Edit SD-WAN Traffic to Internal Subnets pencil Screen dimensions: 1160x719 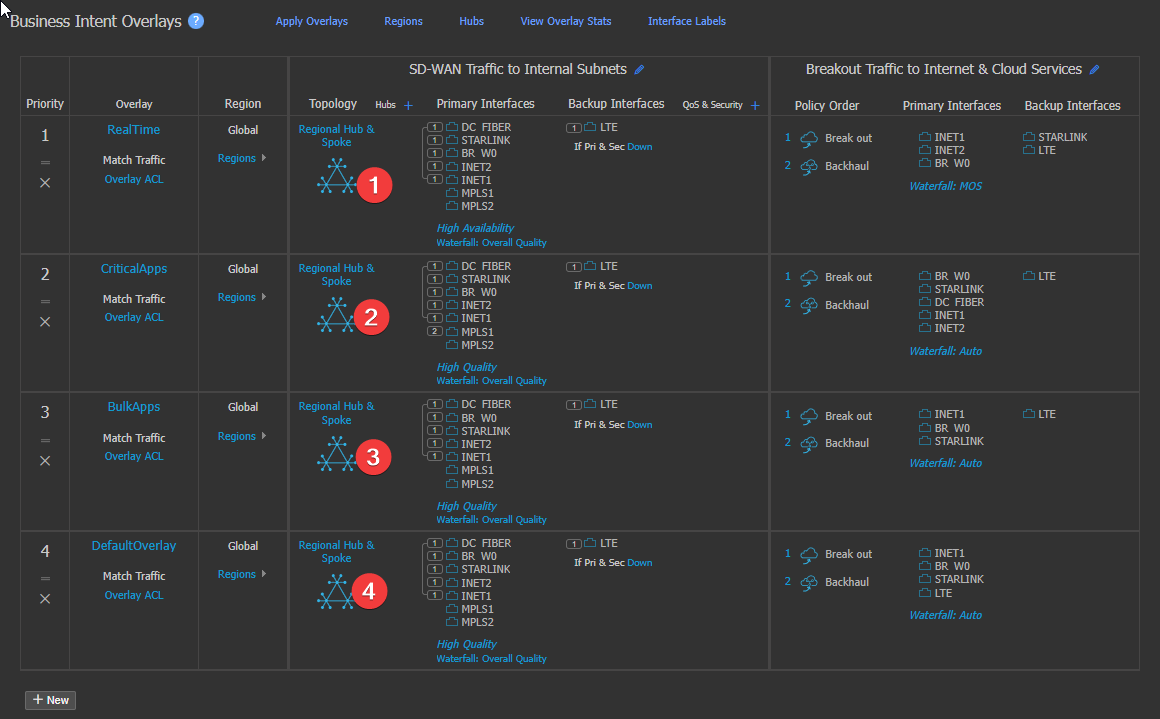pos(639,70)
